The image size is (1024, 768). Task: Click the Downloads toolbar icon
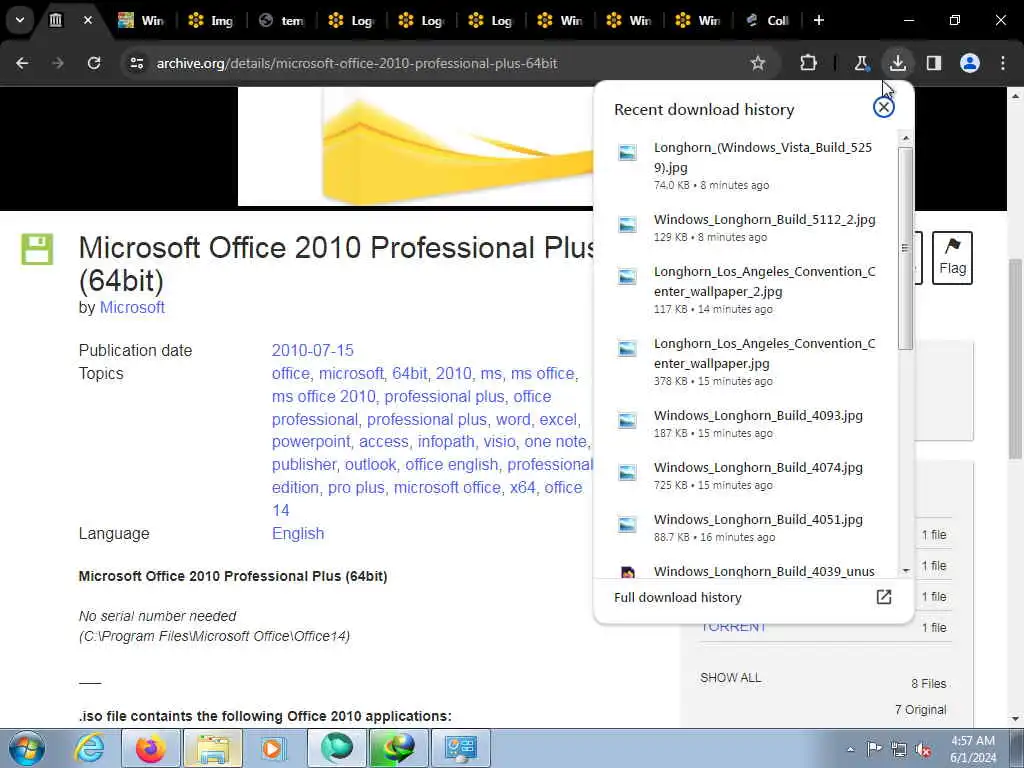tap(898, 63)
